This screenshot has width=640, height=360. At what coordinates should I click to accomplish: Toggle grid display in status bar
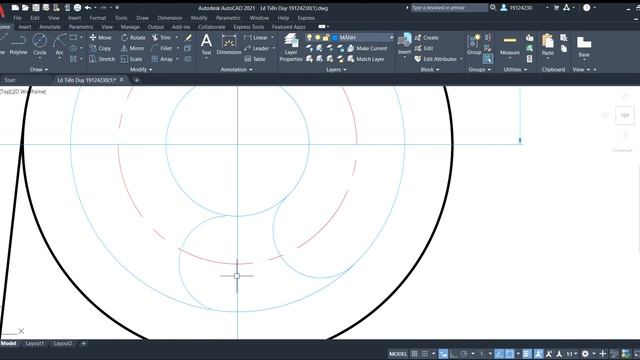[x=414, y=354]
